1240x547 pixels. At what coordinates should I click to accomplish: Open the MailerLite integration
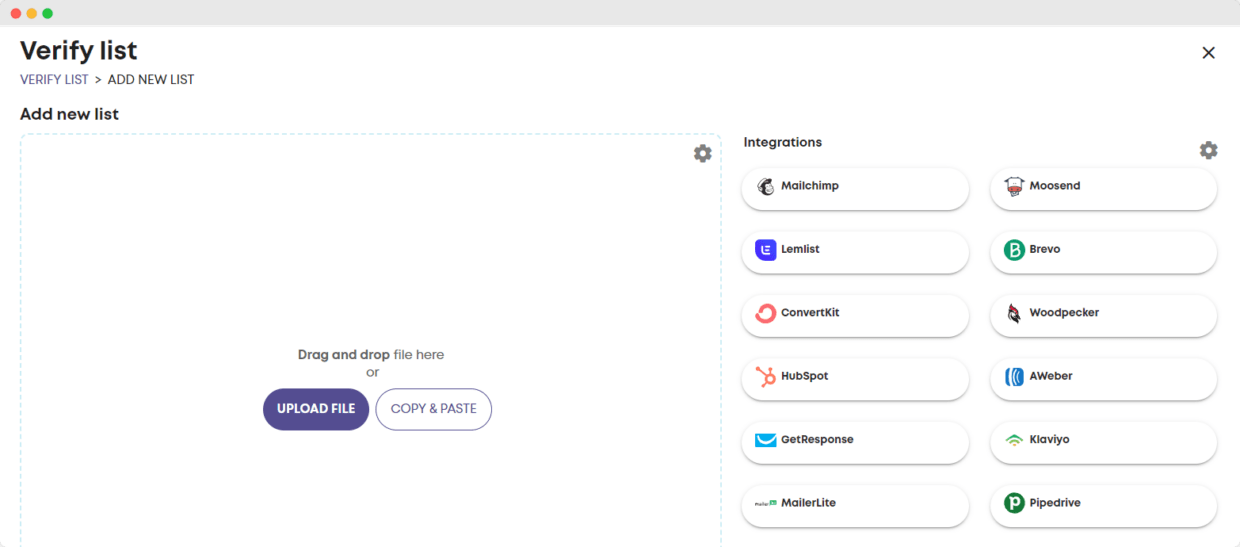[x=854, y=504]
